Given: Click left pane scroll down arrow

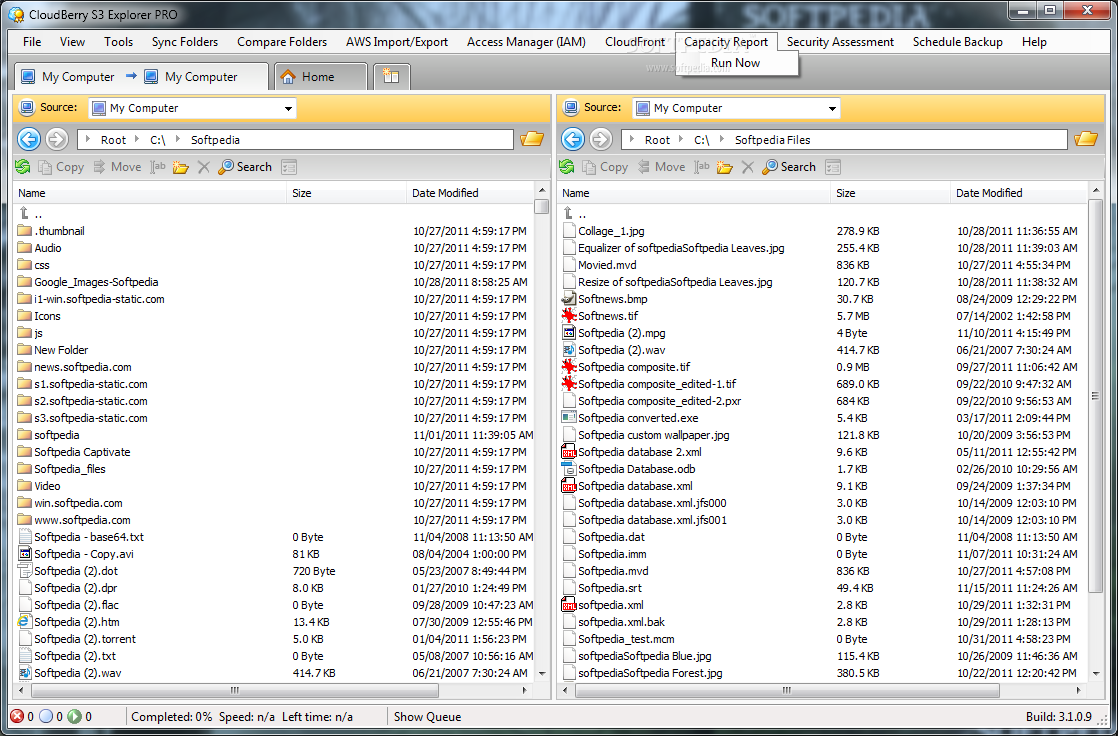Looking at the screenshot, I should 543,673.
